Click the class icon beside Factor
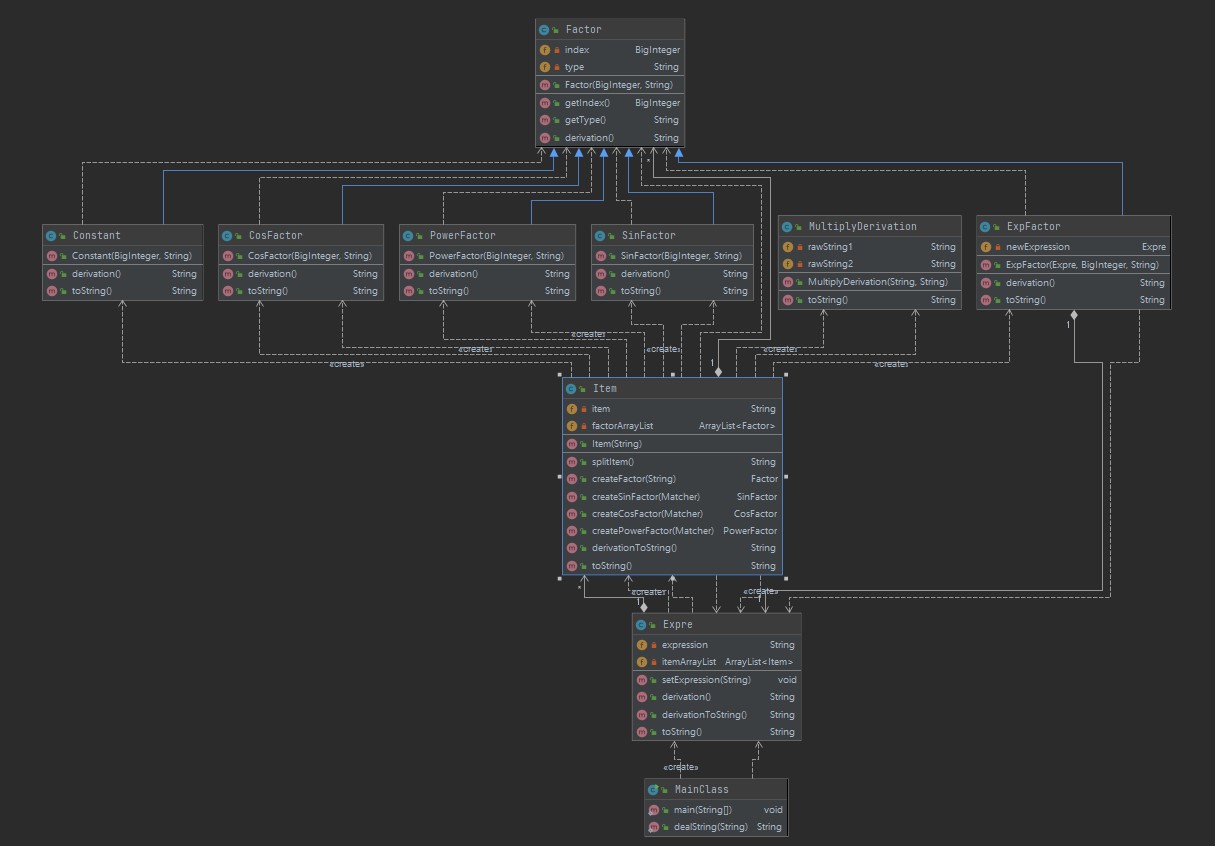The width and height of the screenshot is (1215, 846). click(x=545, y=30)
